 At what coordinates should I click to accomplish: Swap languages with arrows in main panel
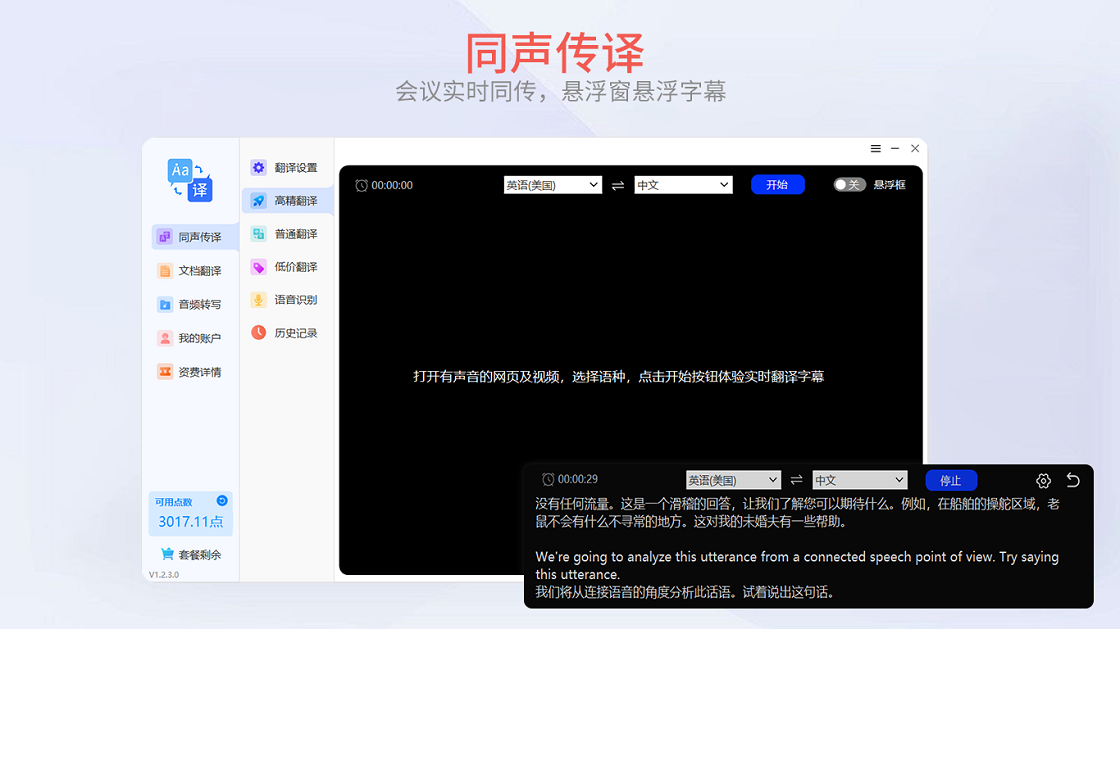618,185
